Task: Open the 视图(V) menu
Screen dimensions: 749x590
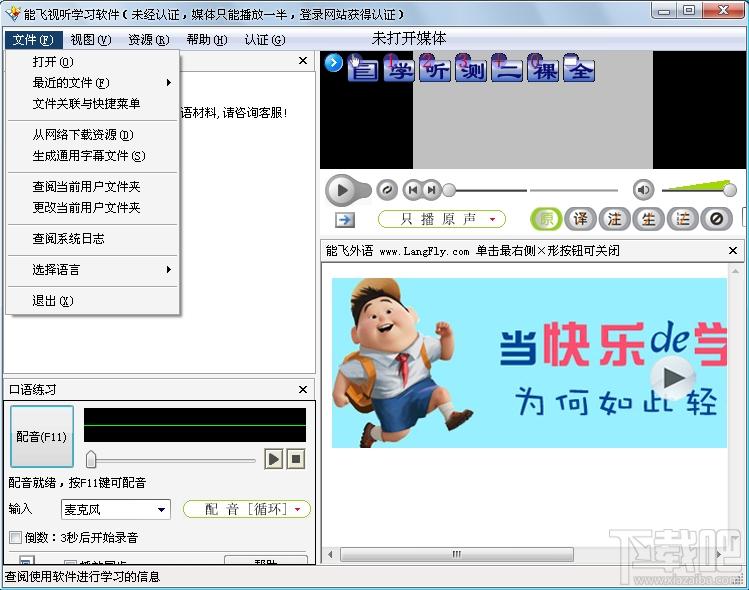Action: tap(91, 40)
